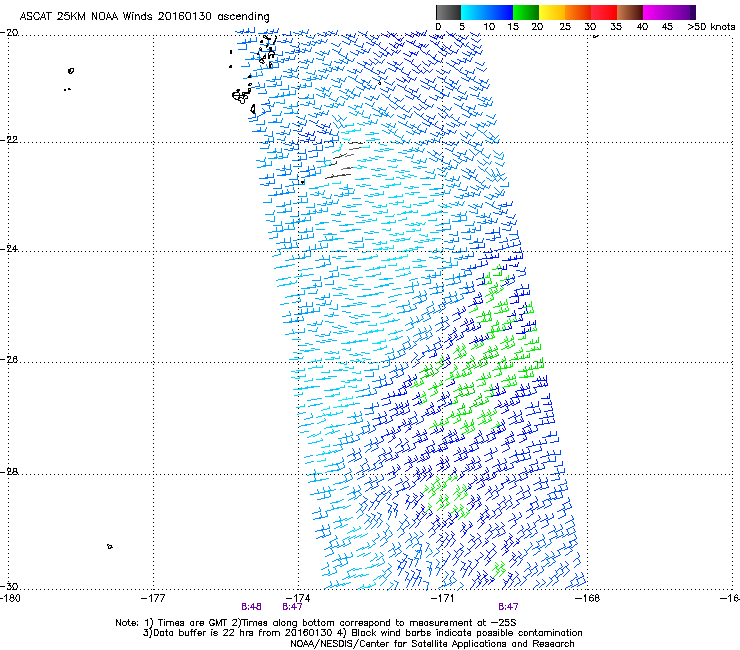Click the '25' legend scale label
This screenshot has width=740, height=650.
[565, 27]
